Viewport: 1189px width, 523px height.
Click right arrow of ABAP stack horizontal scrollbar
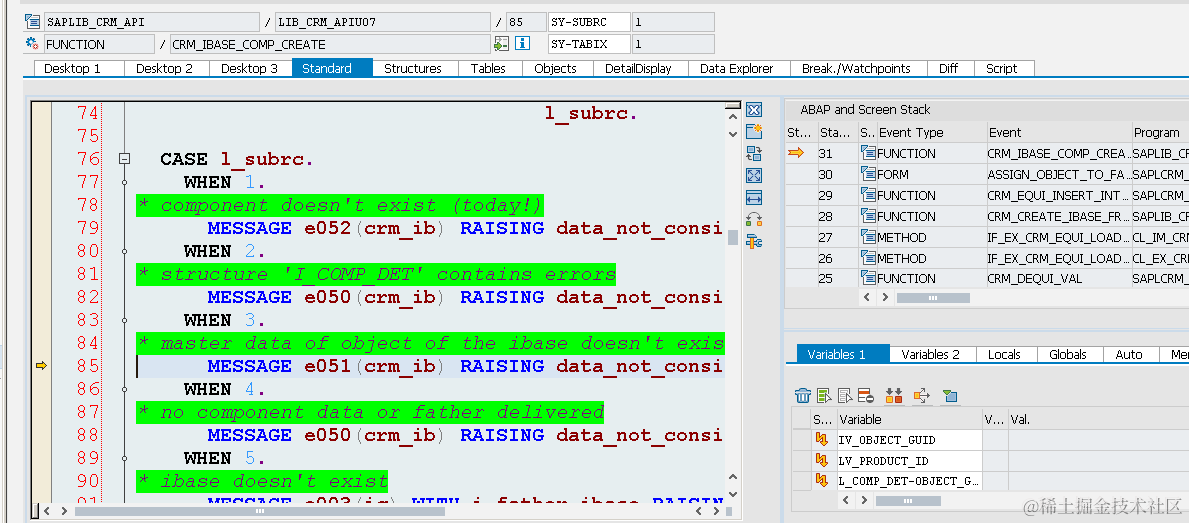point(886,298)
